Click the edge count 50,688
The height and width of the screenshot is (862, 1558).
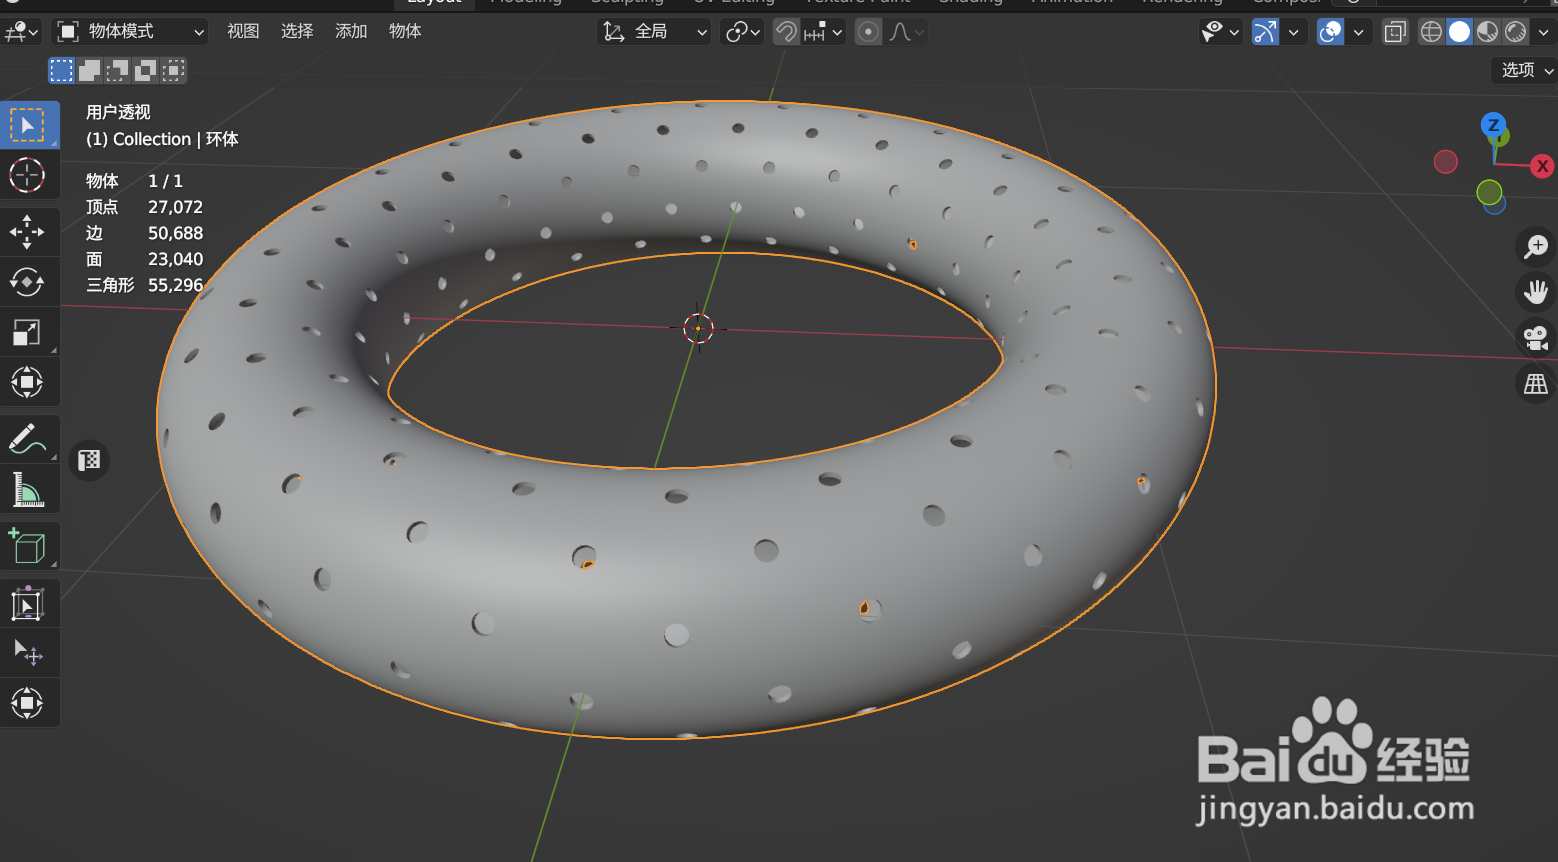(x=175, y=233)
